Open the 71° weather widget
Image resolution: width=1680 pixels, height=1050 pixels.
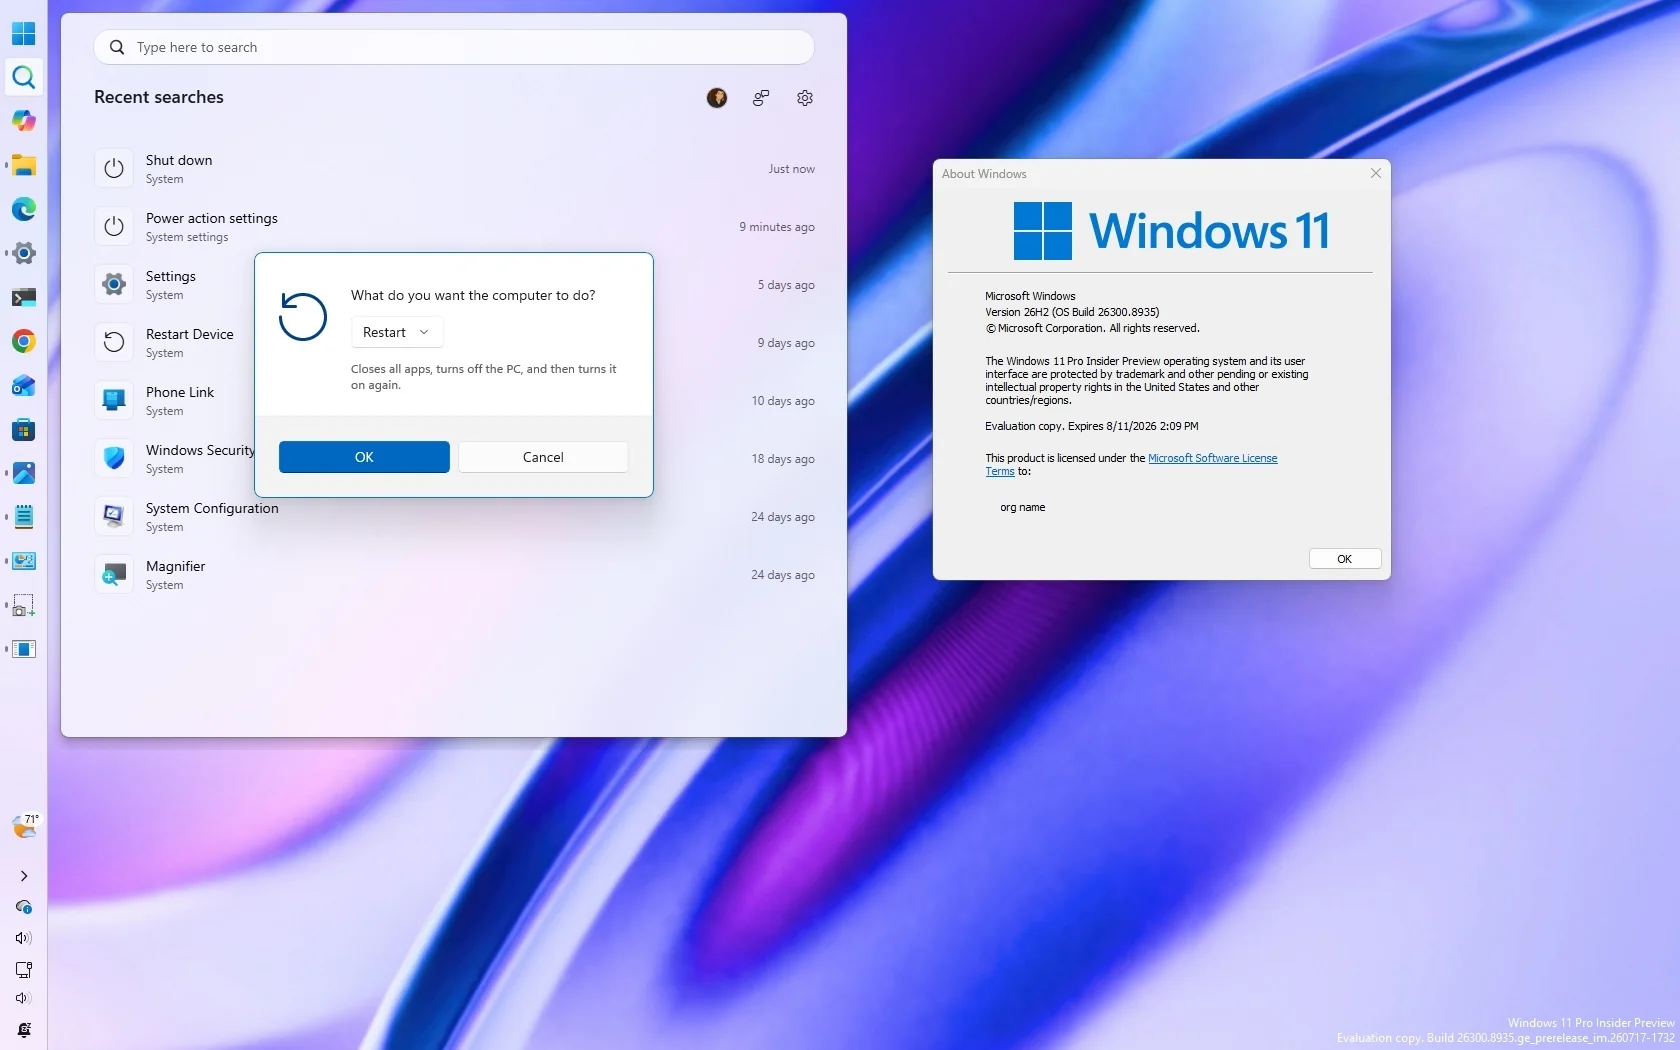[24, 825]
